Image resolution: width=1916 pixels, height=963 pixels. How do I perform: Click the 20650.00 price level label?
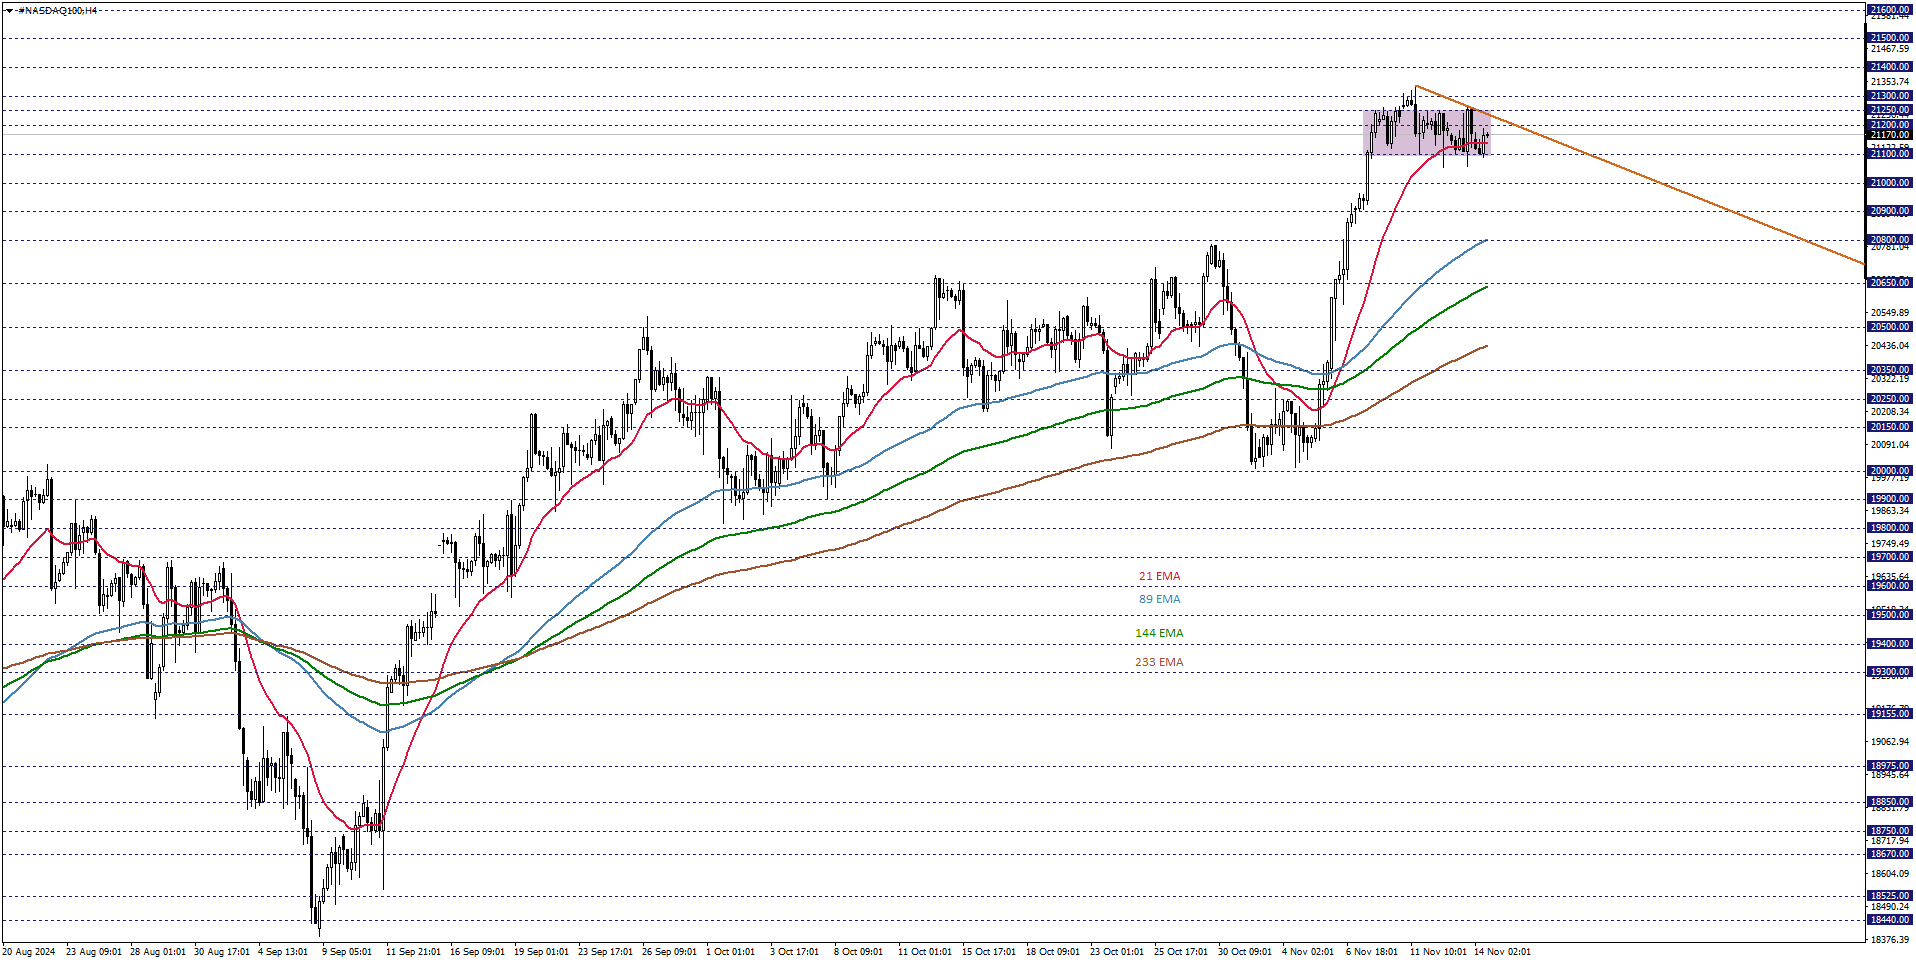1889,283
